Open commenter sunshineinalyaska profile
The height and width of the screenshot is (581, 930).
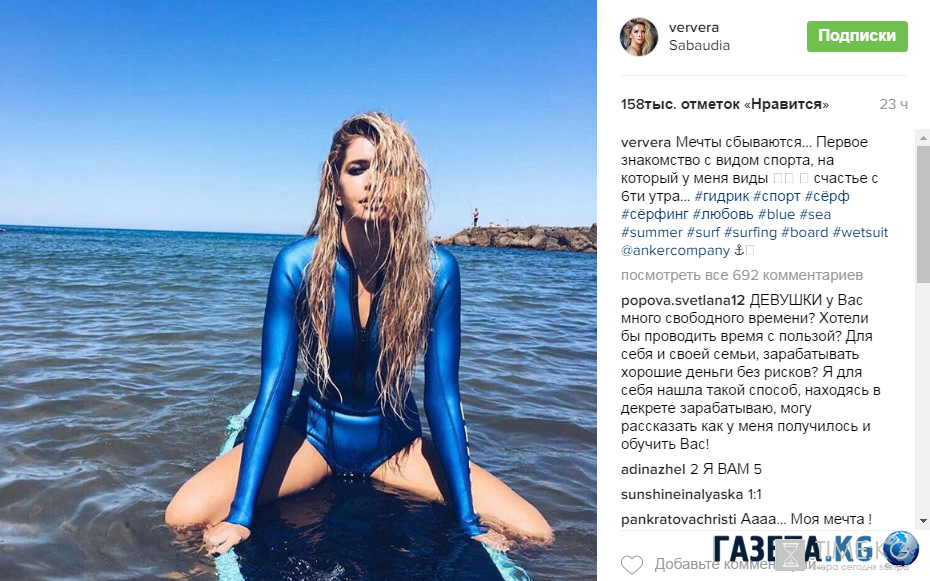tap(681, 494)
